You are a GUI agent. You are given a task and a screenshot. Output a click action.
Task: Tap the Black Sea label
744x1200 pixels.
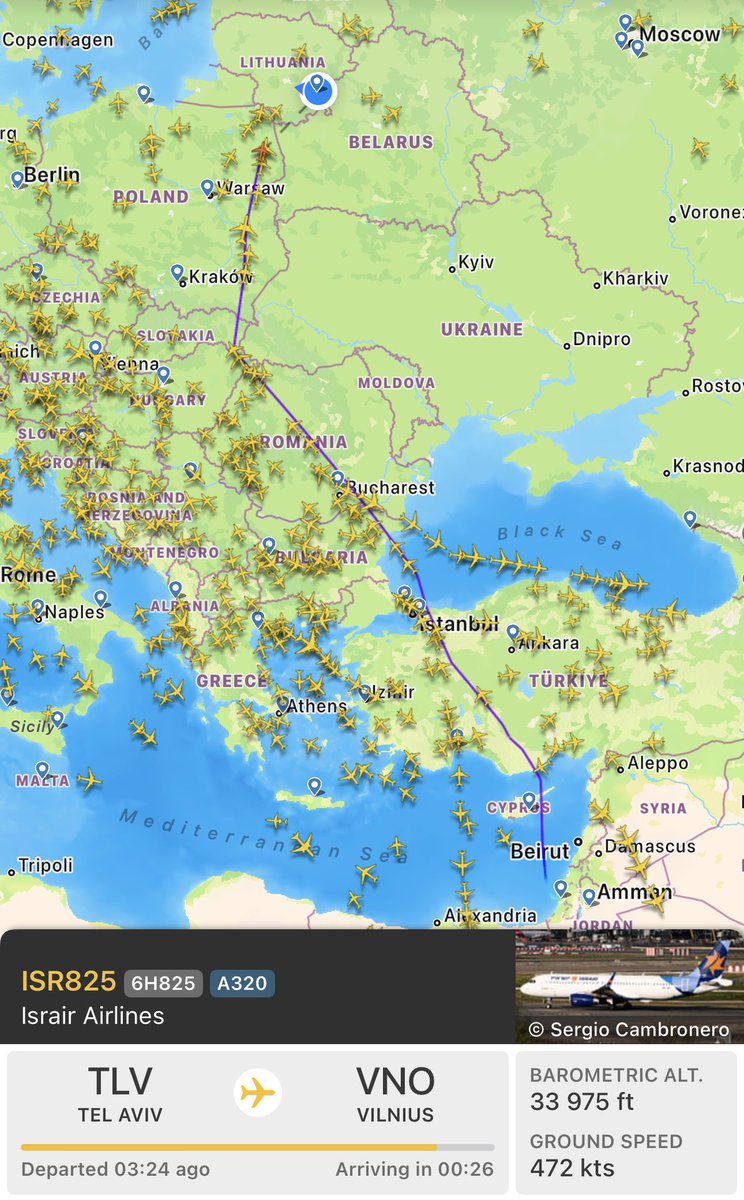pos(560,537)
